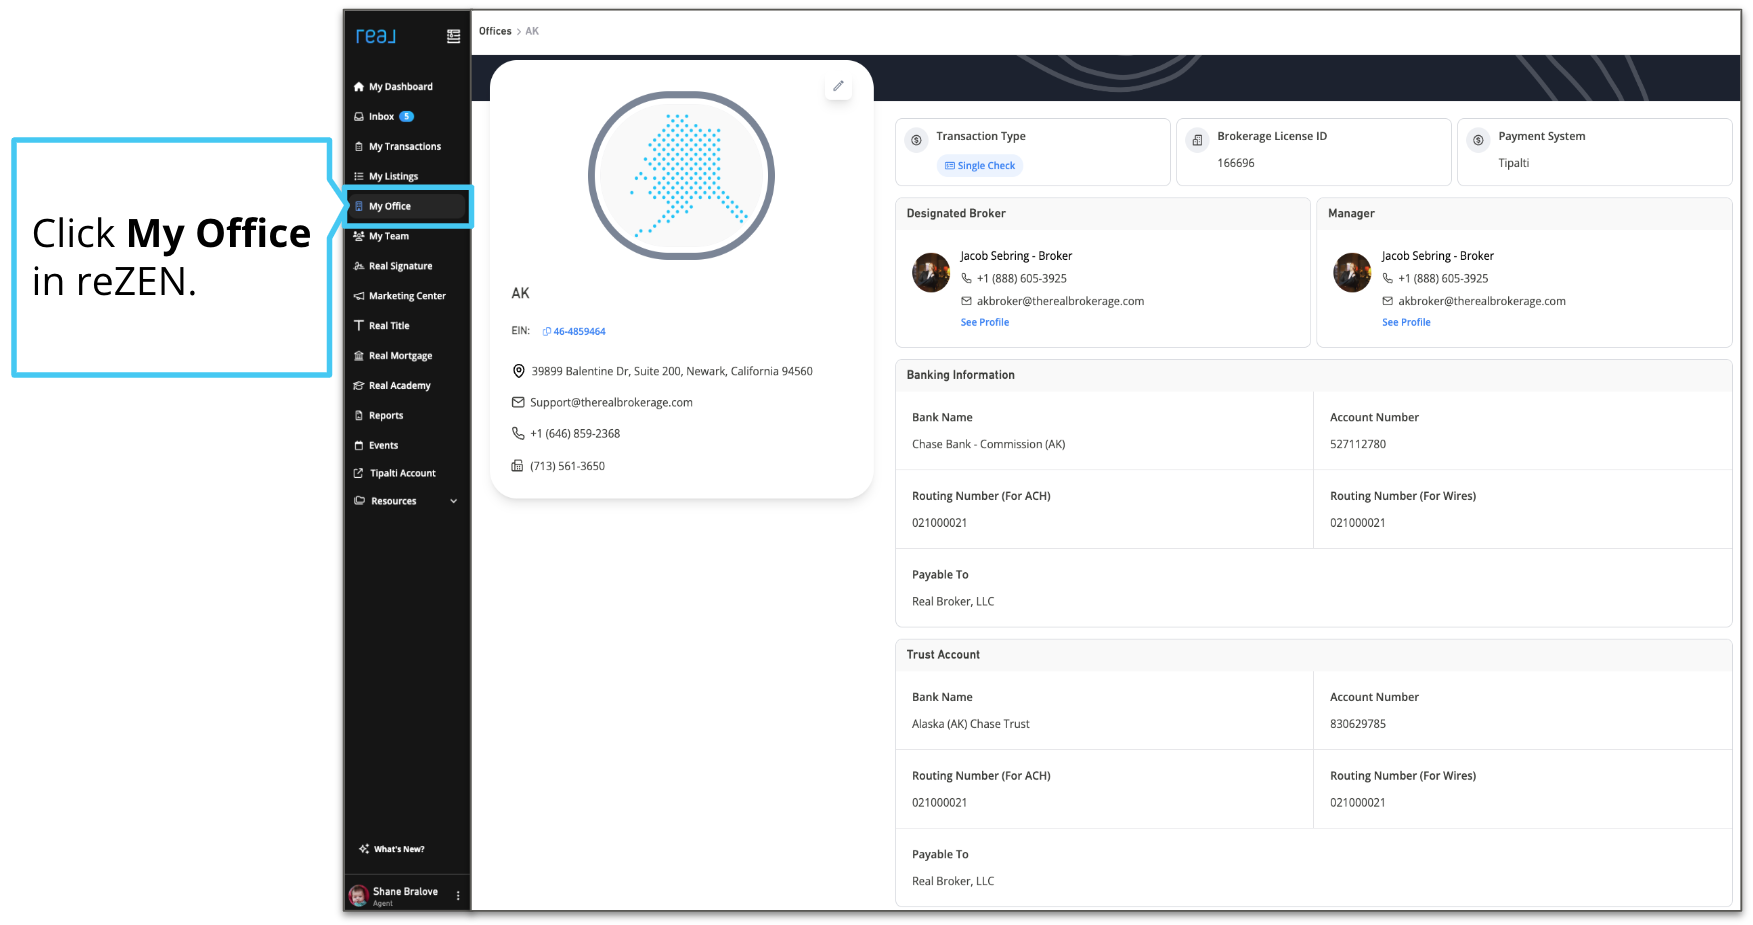
Task: Open Tipalti Account external link icon
Action: (359, 474)
